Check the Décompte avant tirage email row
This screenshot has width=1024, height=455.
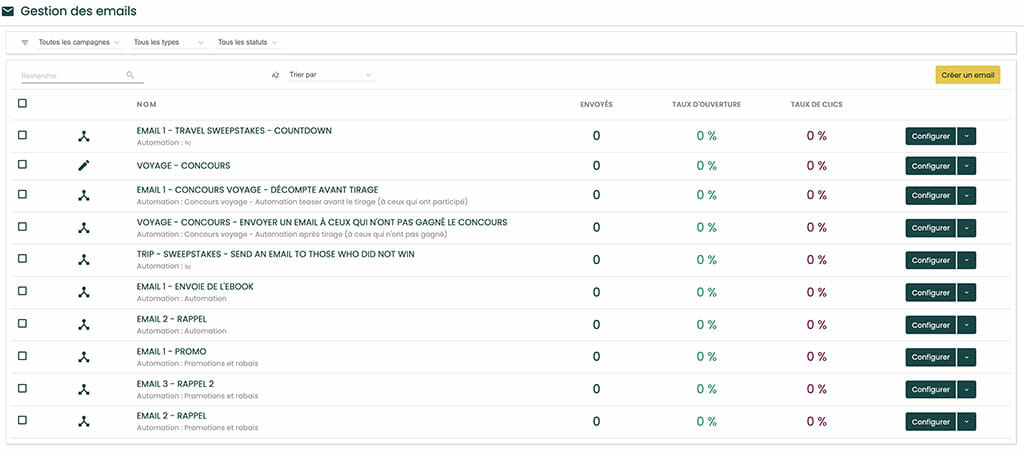click(22, 194)
